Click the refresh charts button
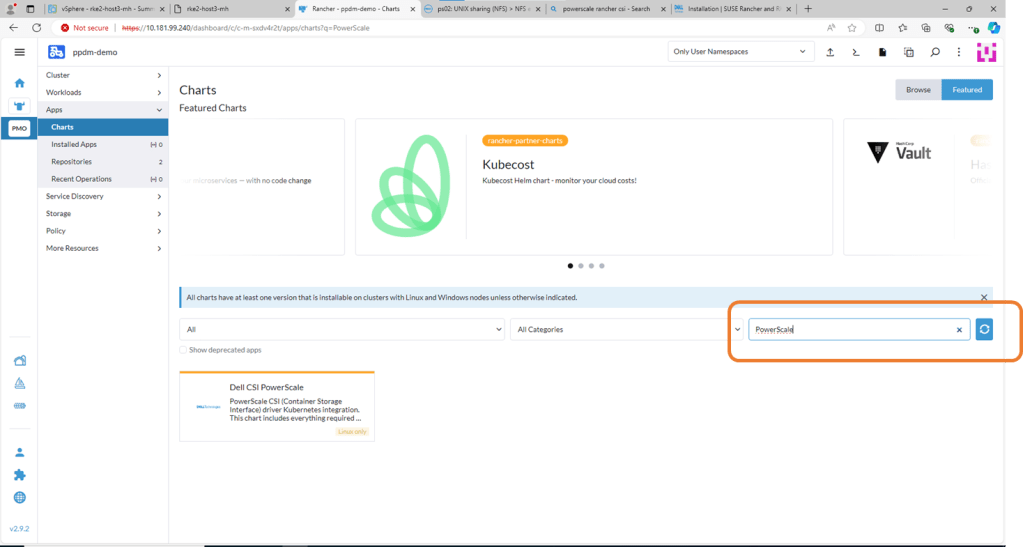This screenshot has height=547, width=1023. coord(984,329)
